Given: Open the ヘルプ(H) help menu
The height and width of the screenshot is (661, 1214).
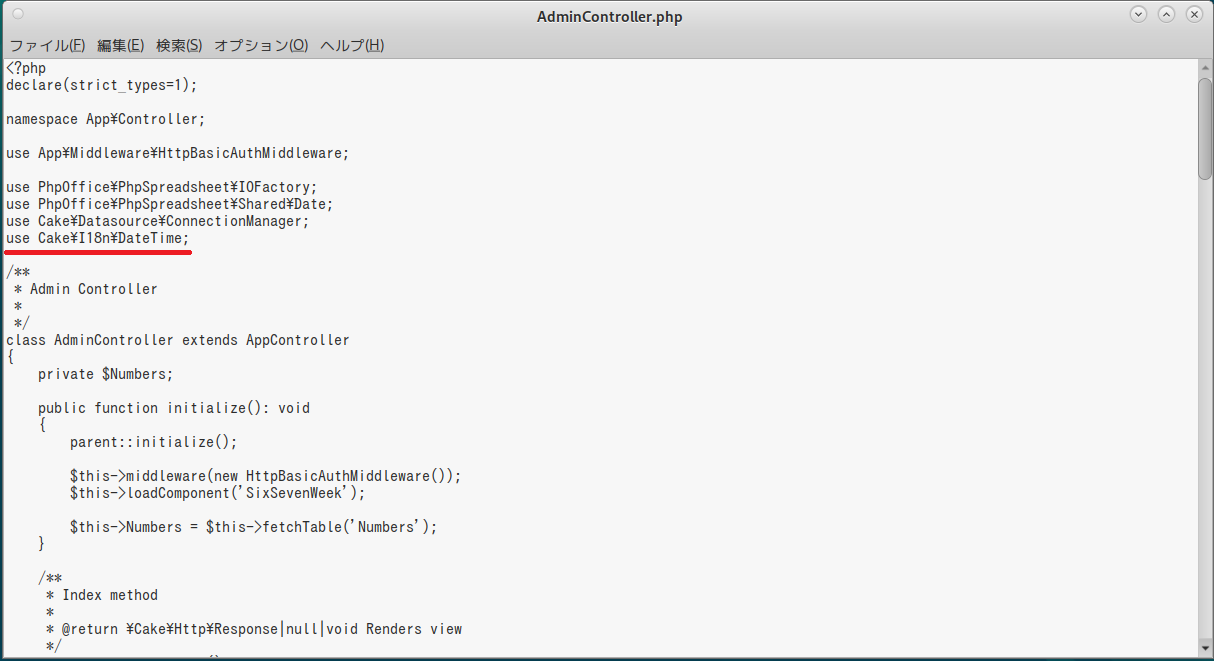Looking at the screenshot, I should (x=352, y=45).
